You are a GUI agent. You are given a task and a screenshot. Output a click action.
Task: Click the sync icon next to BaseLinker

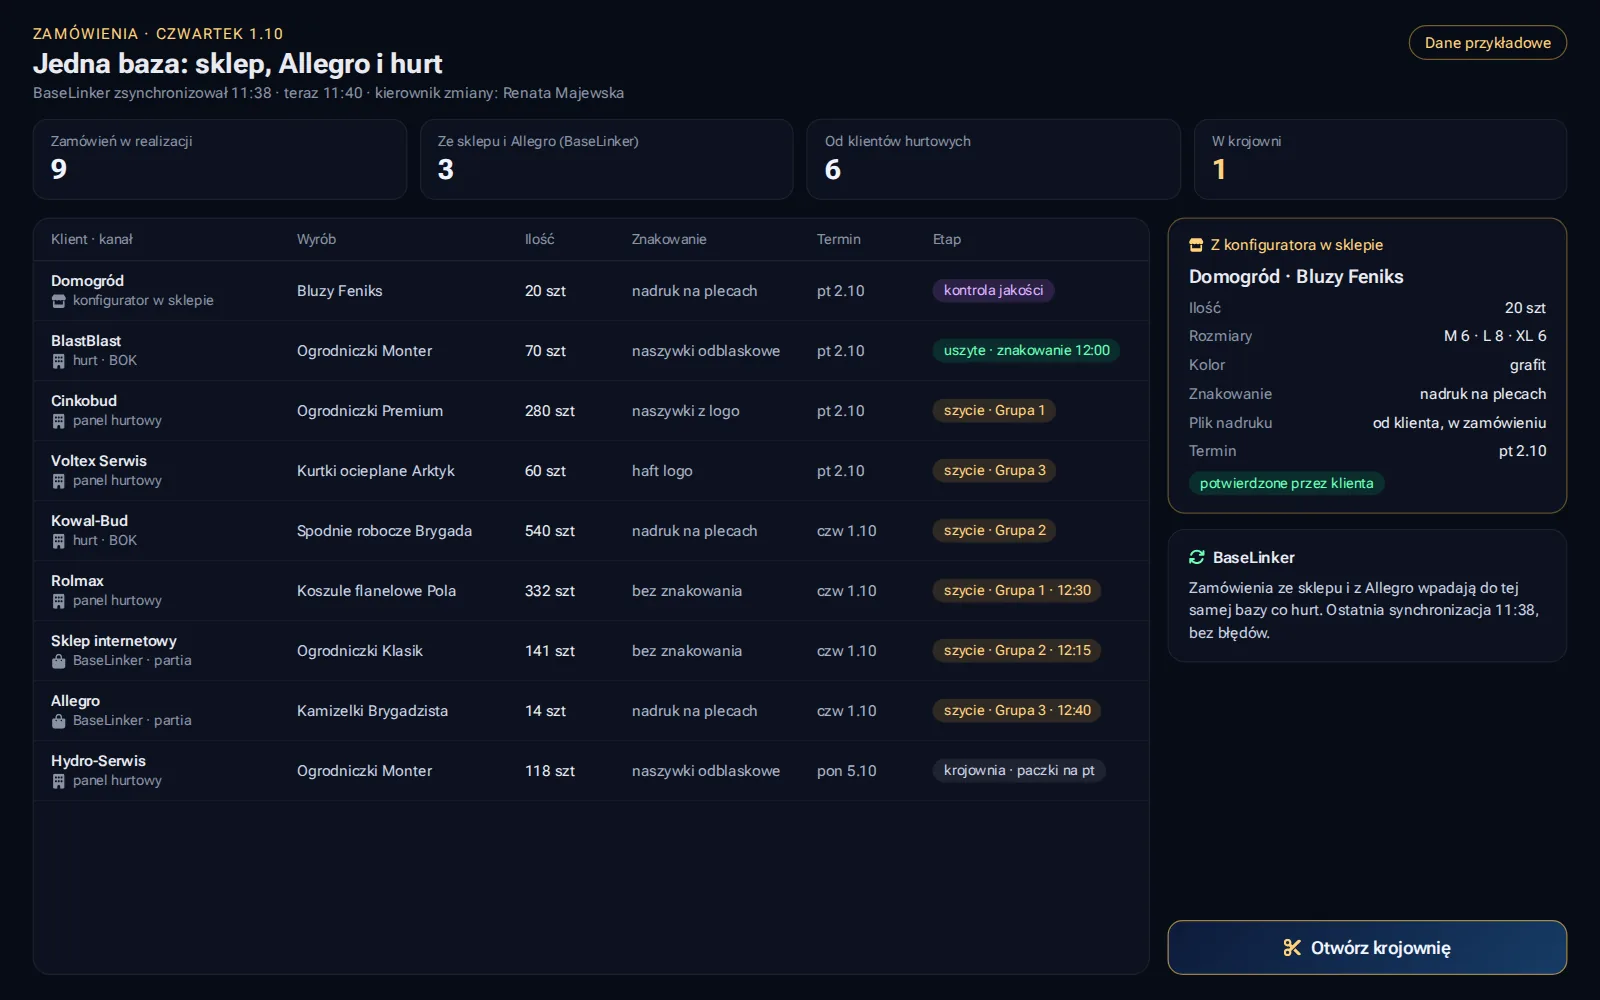tap(1196, 557)
